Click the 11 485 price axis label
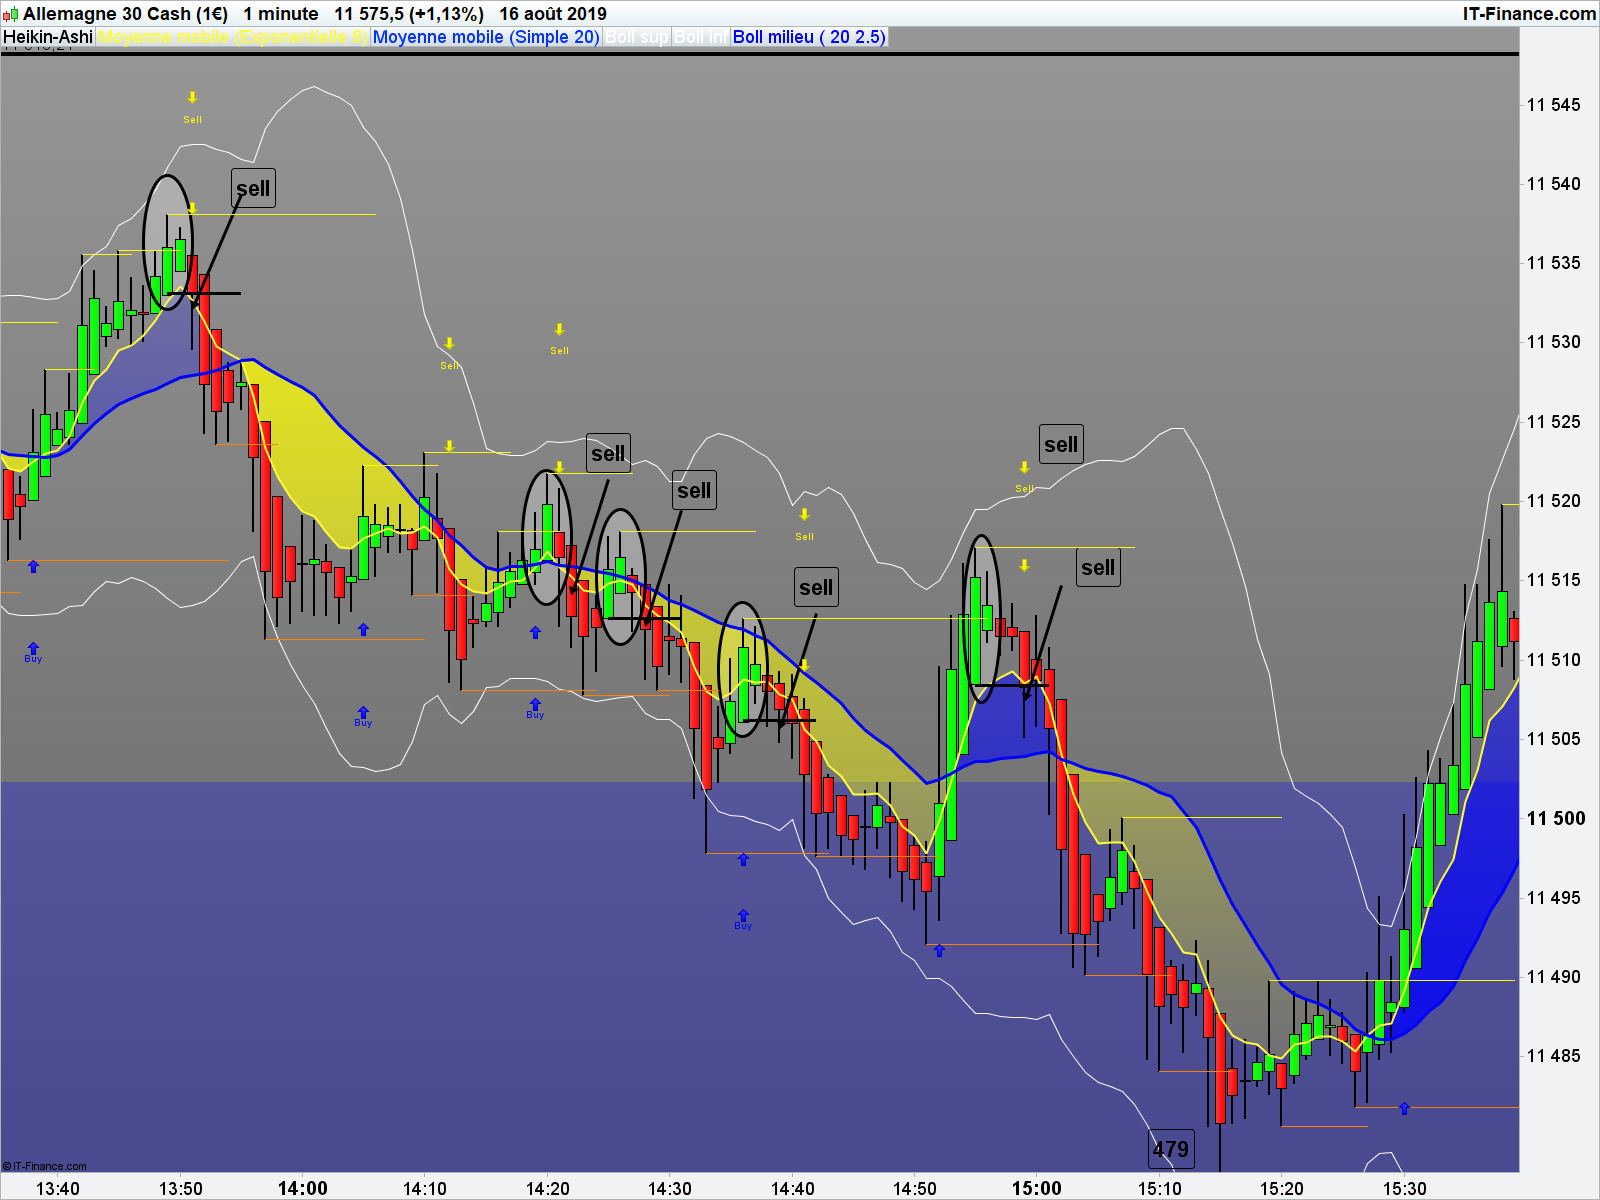The width and height of the screenshot is (1600, 1200). click(x=1554, y=1056)
